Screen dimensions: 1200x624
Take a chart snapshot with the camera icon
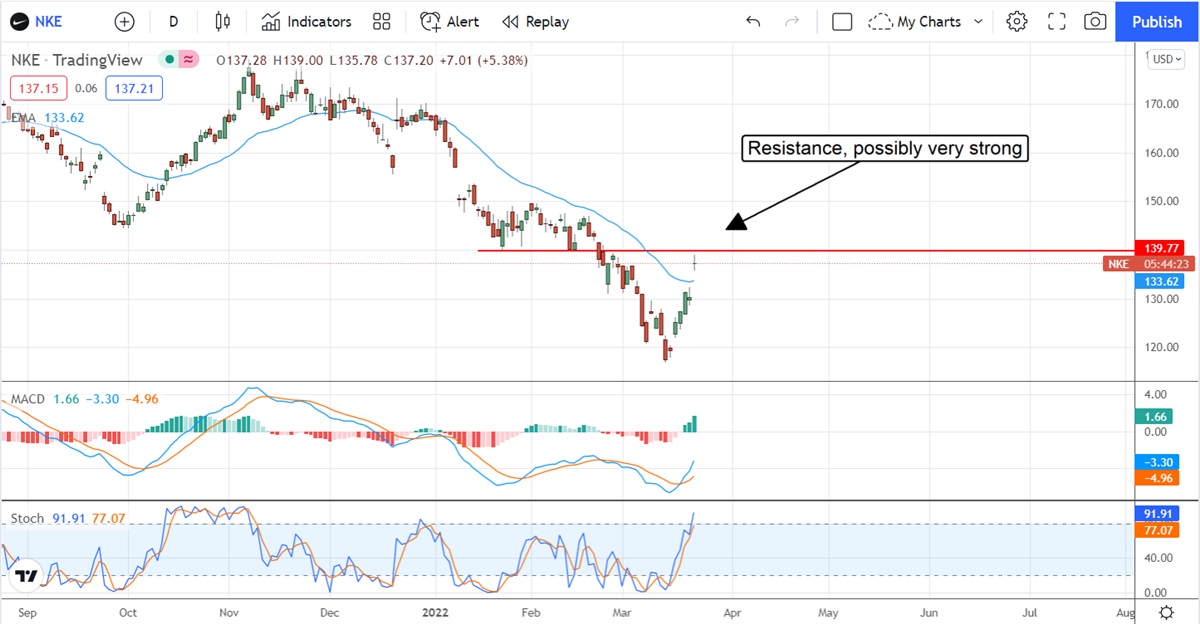[1095, 21]
